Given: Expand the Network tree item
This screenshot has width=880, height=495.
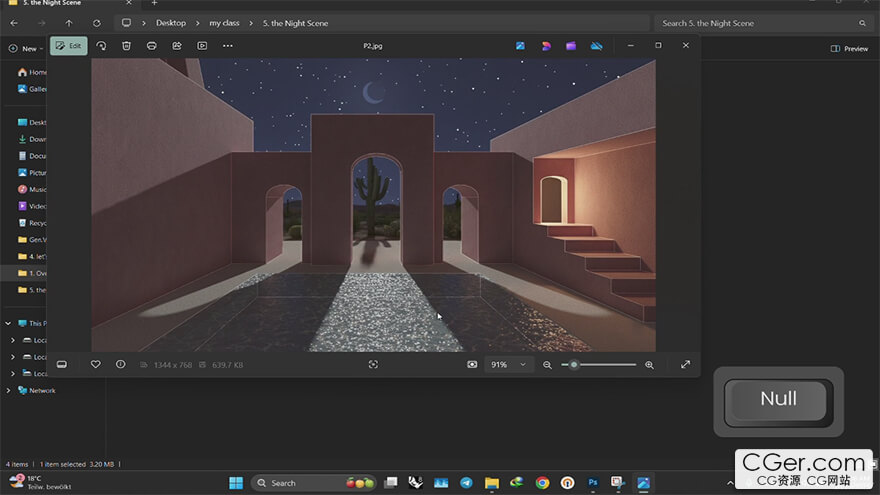Looking at the screenshot, I should click(x=9, y=390).
